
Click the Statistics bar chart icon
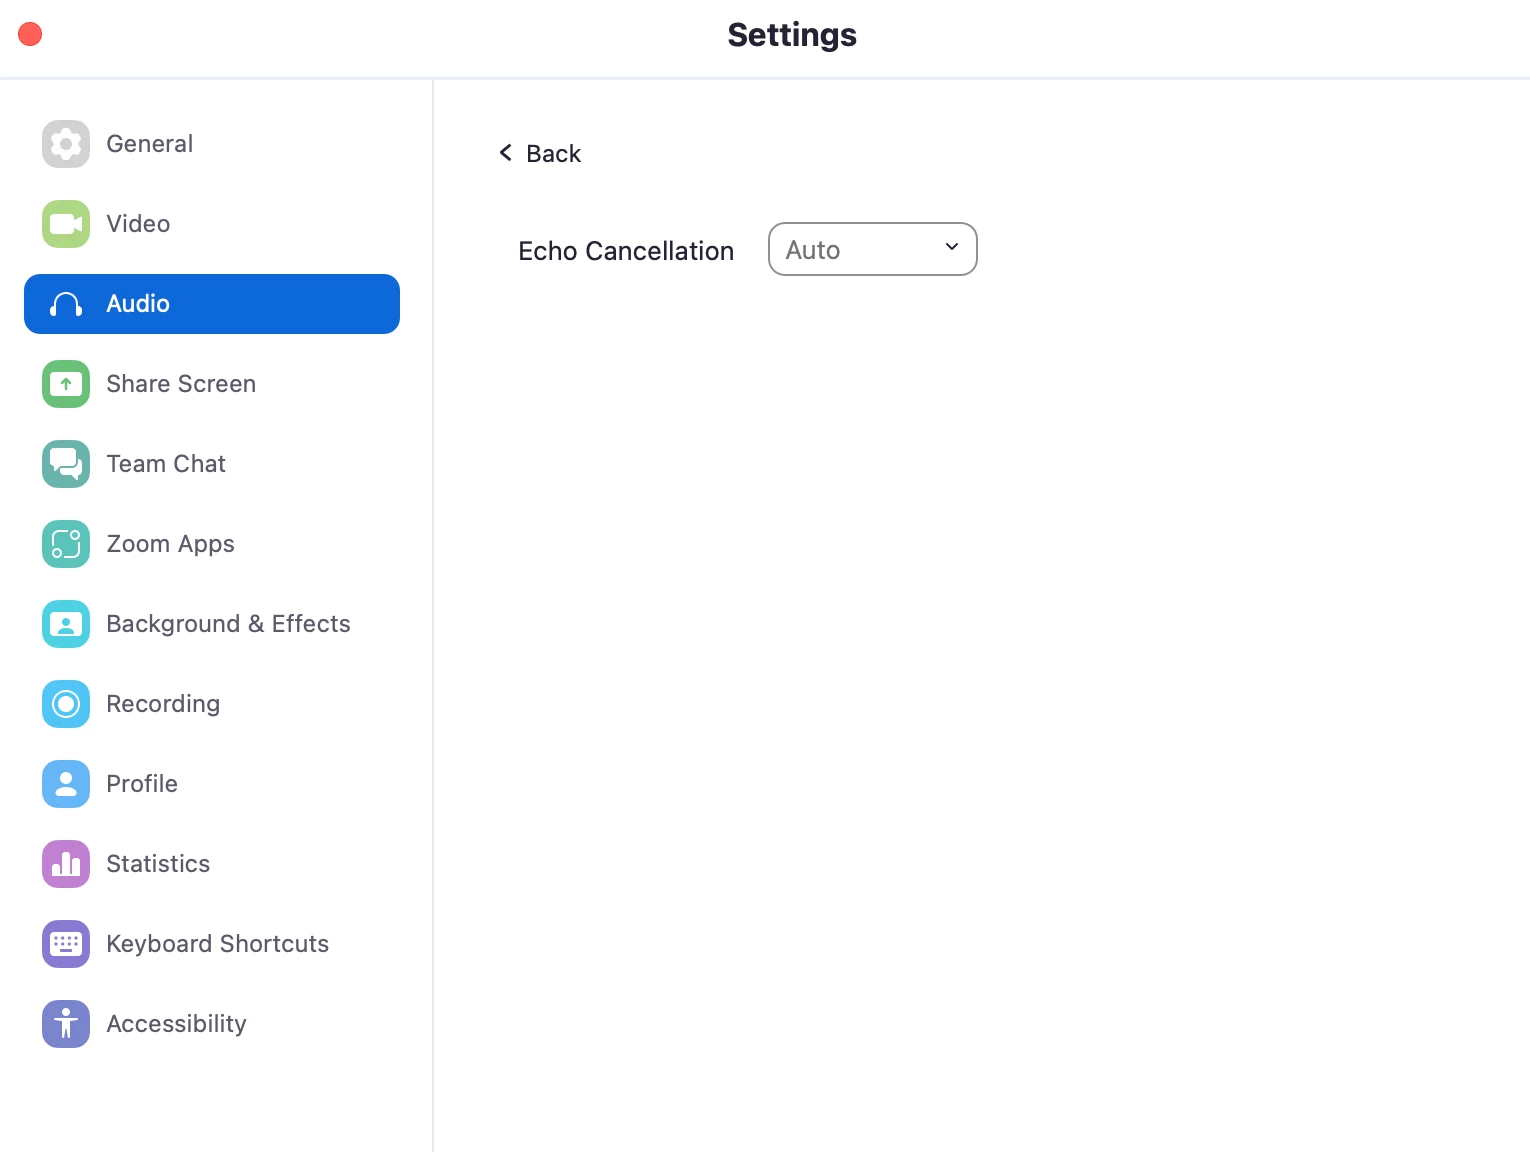(66, 864)
